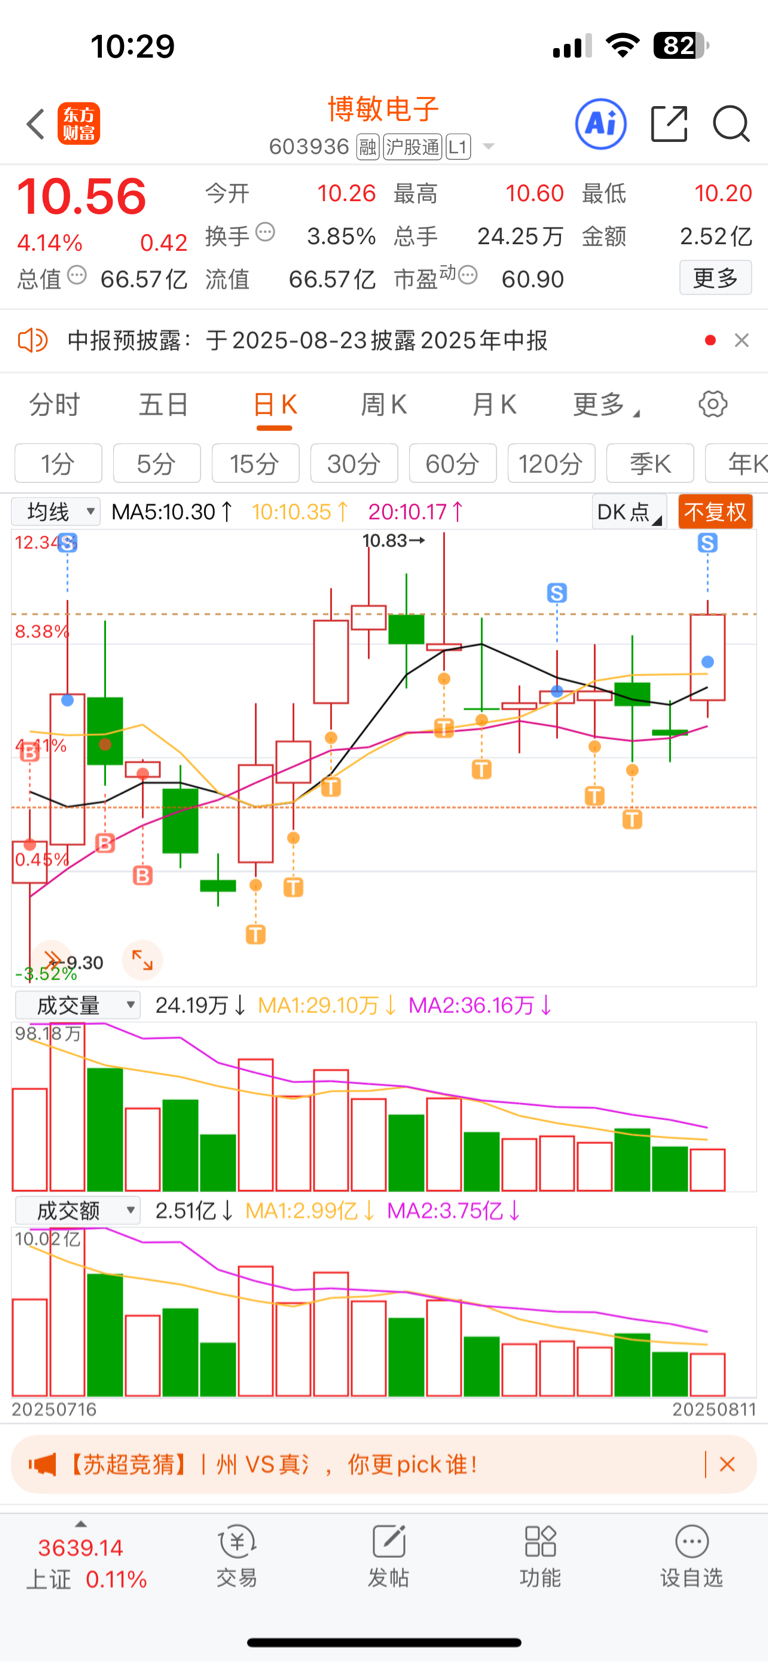The image size is (768, 1662).
Task: Open the Ai assistant icon
Action: pyautogui.click(x=601, y=124)
